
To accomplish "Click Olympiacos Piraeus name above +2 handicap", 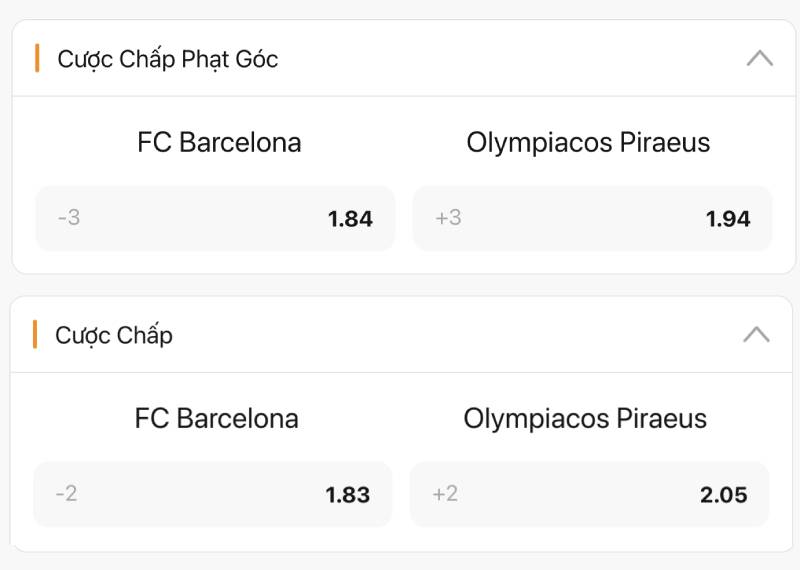I will pos(585,418).
